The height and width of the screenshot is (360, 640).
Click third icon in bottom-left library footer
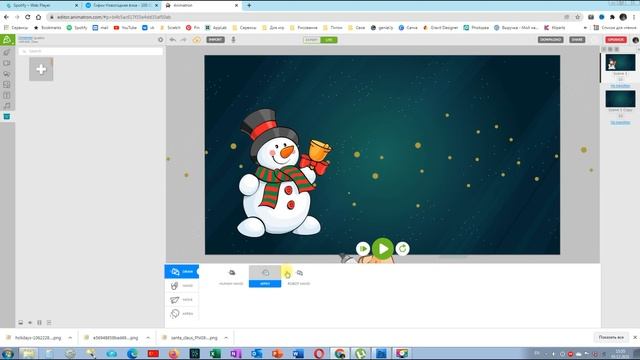click(x=40, y=322)
